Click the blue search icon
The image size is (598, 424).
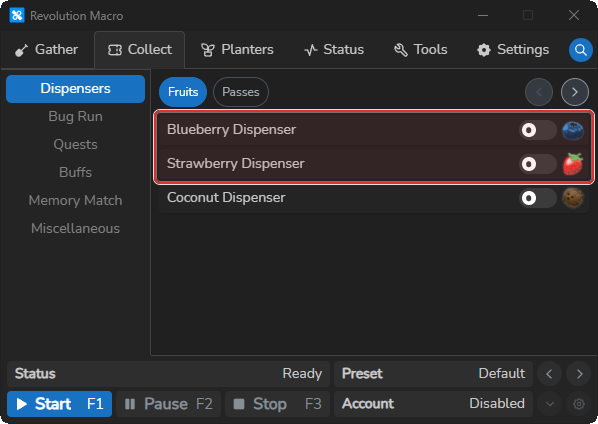coord(580,50)
